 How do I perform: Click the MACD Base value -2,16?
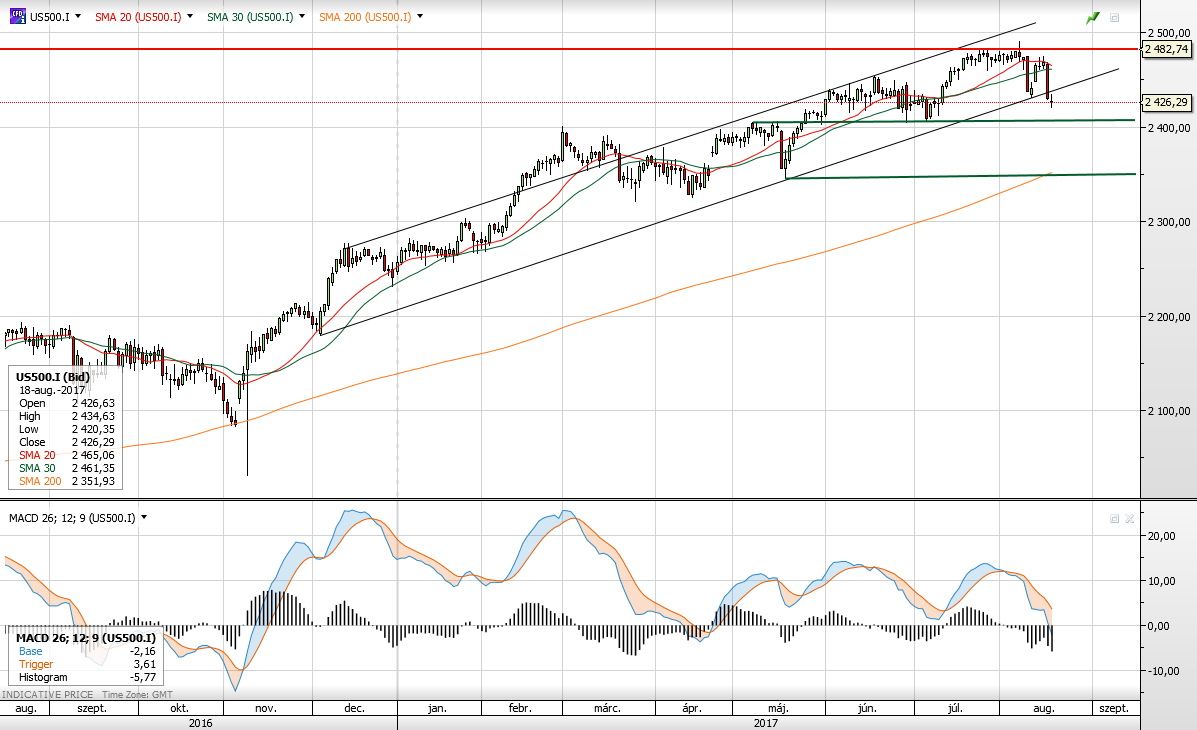[143, 651]
